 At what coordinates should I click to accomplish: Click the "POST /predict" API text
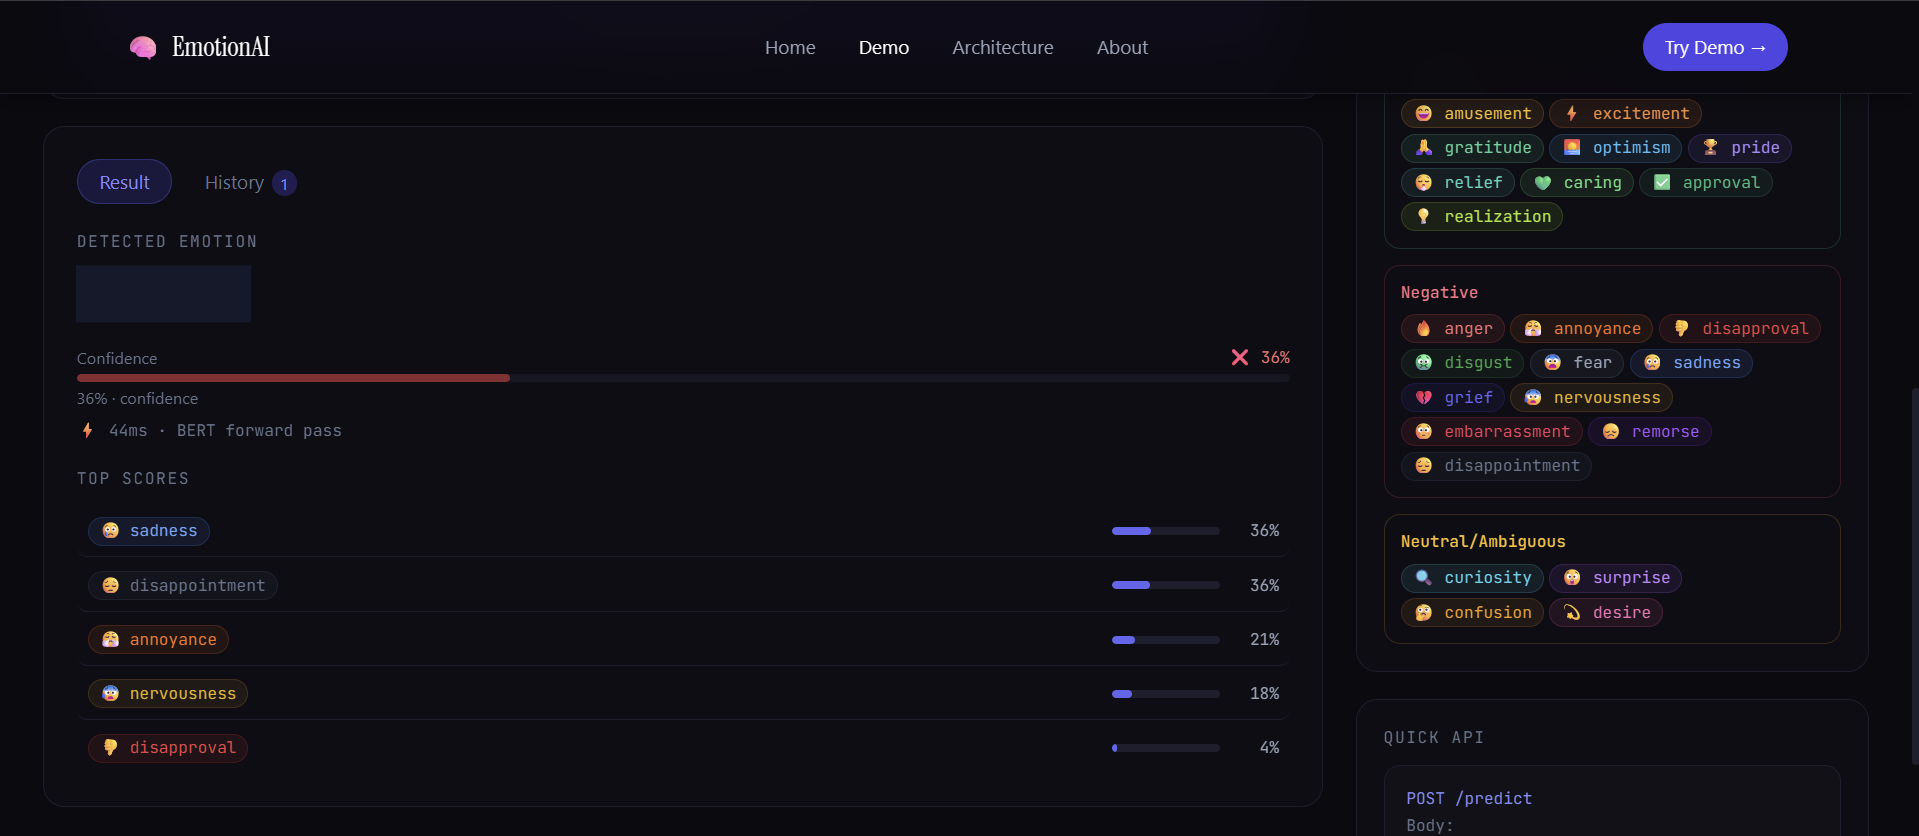(x=1469, y=798)
